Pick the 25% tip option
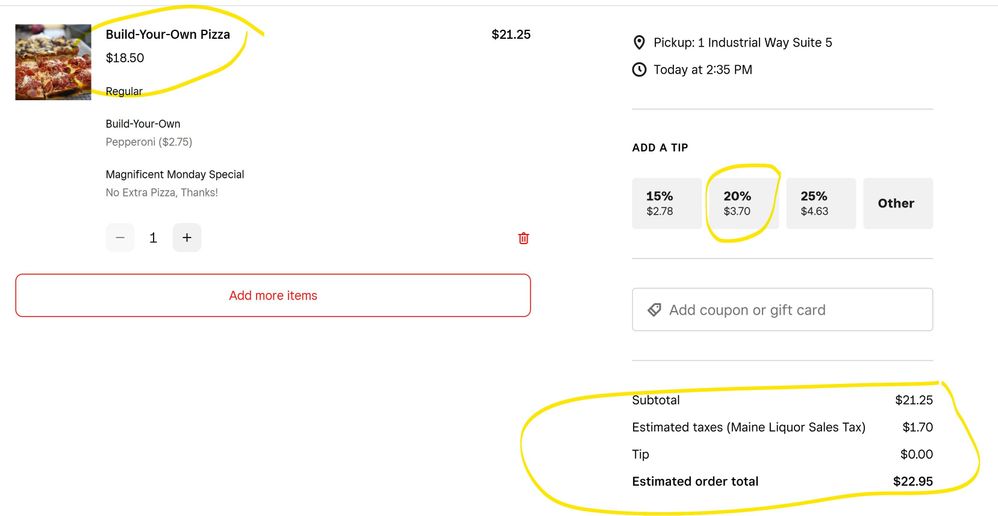 tap(820, 203)
